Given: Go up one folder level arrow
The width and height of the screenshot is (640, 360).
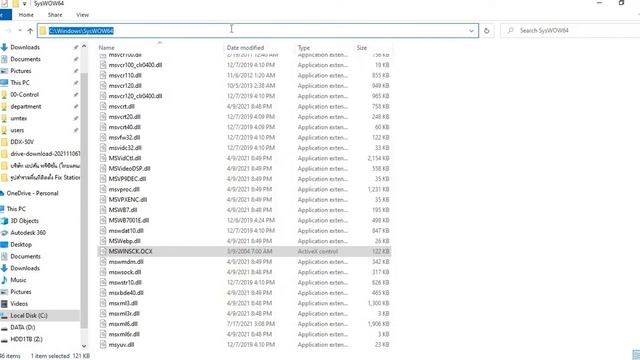Looking at the screenshot, I should tap(30, 31).
